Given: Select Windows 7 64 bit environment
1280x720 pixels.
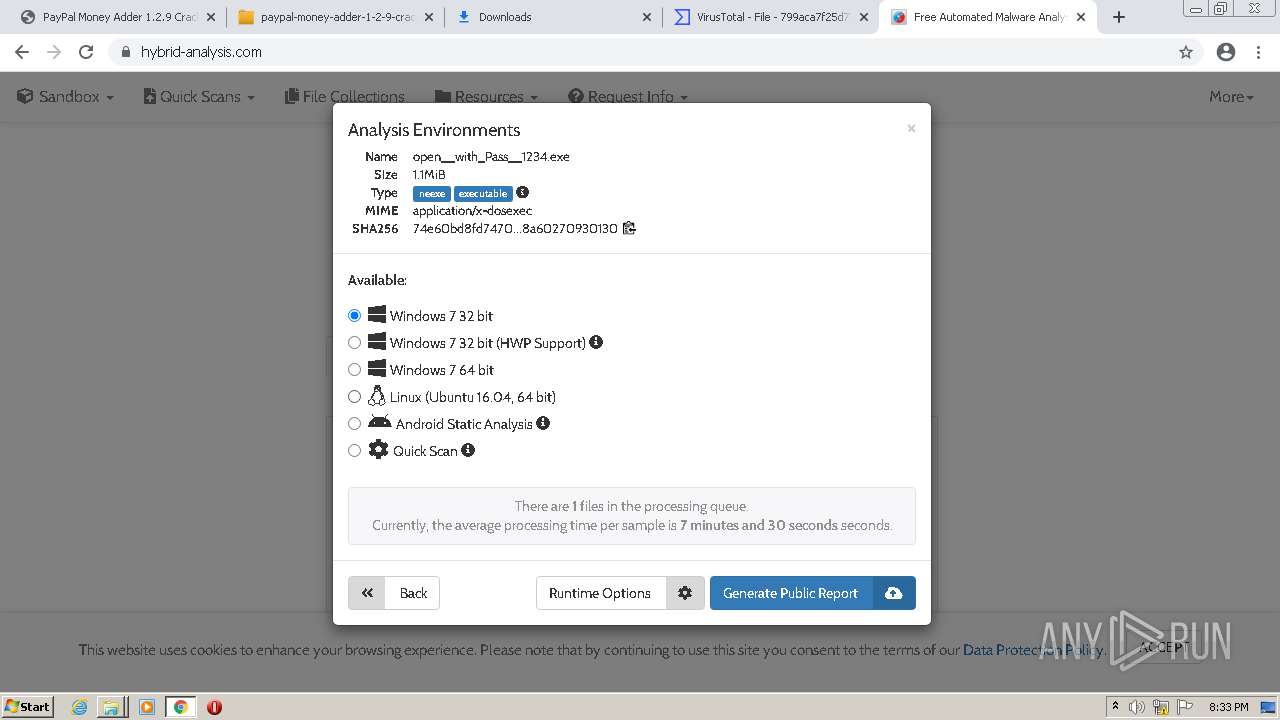Looking at the screenshot, I should [354, 369].
